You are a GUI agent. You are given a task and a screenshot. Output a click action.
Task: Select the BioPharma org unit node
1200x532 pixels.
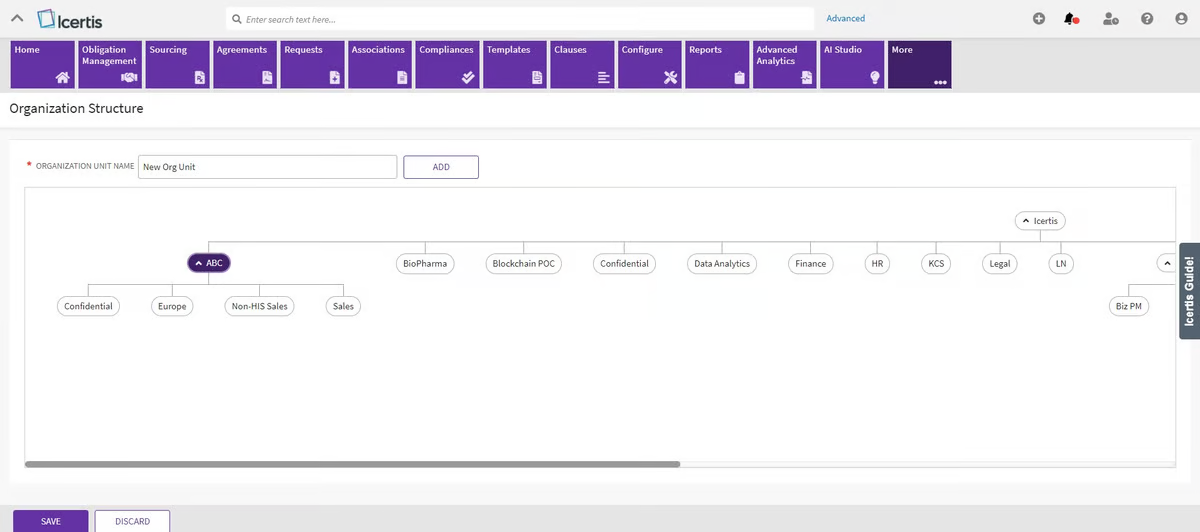[424, 263]
